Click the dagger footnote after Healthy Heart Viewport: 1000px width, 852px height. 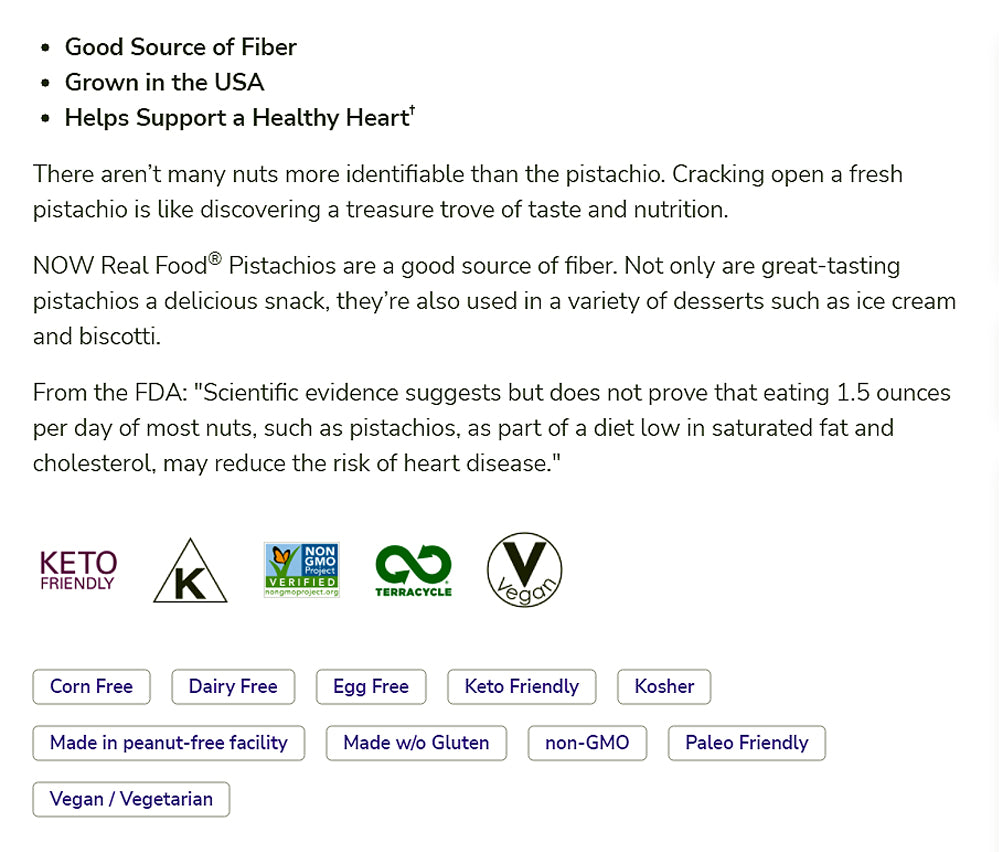tap(412, 112)
